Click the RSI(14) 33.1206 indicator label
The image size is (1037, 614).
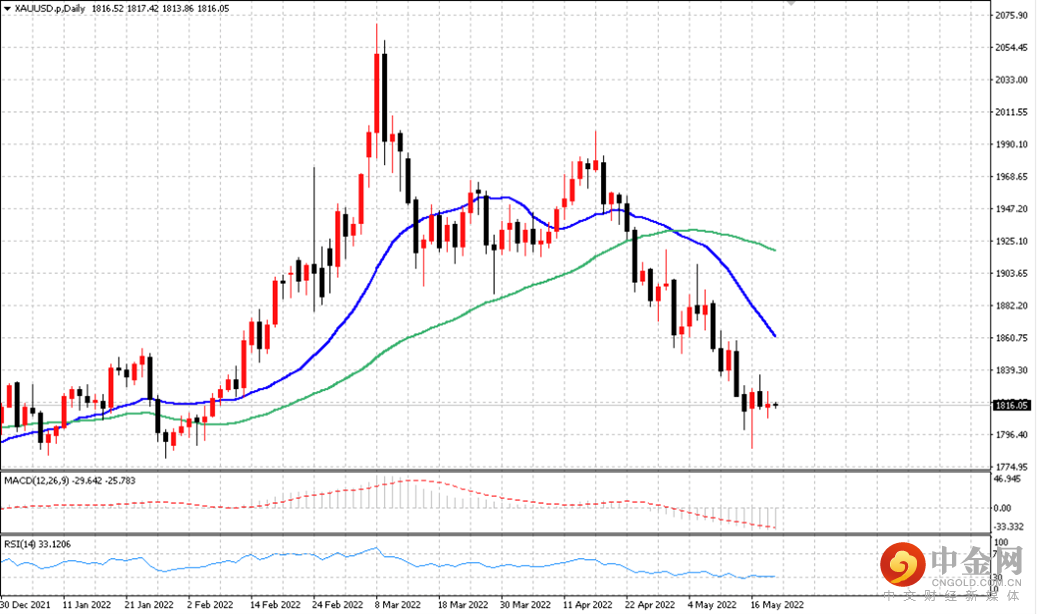[38, 544]
